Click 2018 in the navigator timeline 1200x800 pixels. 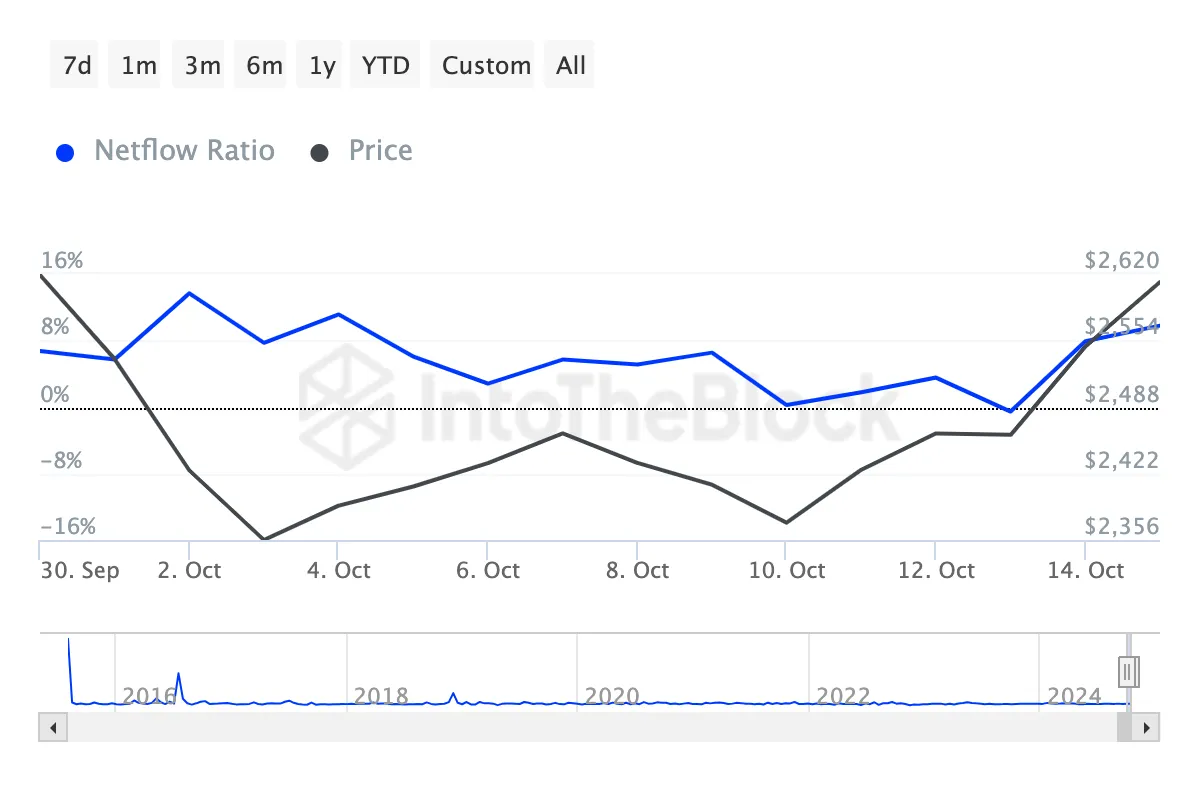coord(381,696)
